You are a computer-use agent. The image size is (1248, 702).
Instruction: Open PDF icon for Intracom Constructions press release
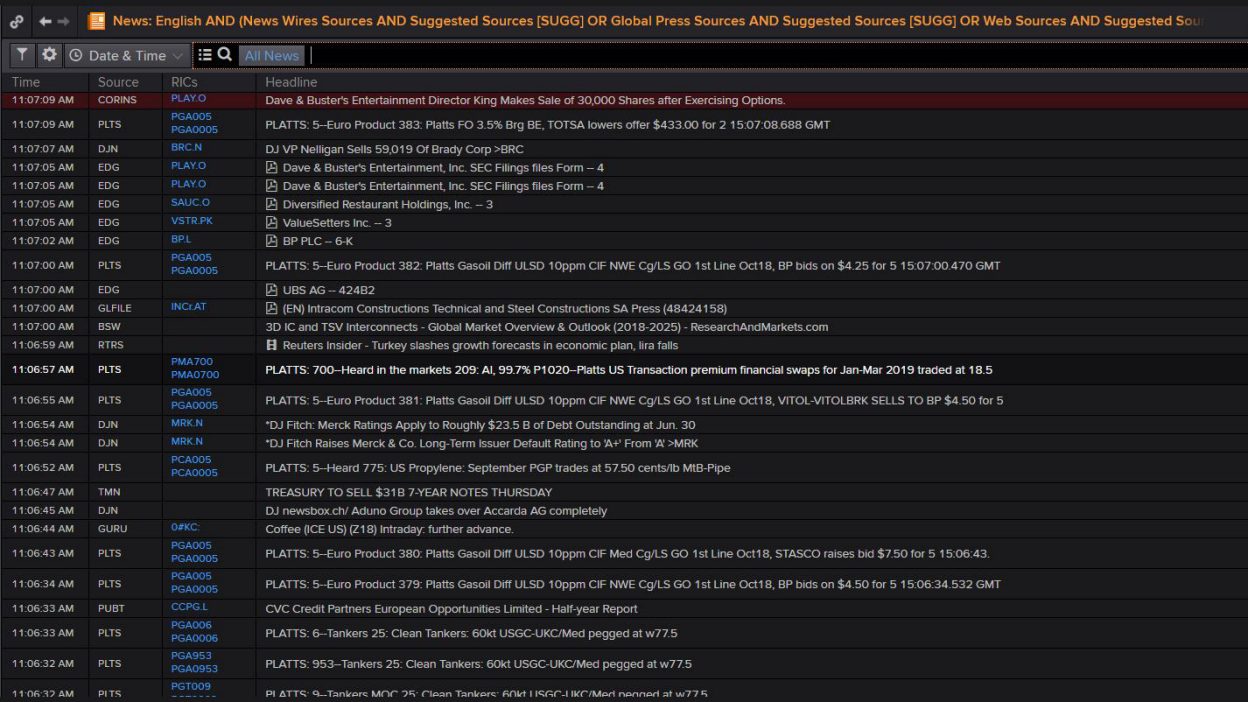click(271, 308)
